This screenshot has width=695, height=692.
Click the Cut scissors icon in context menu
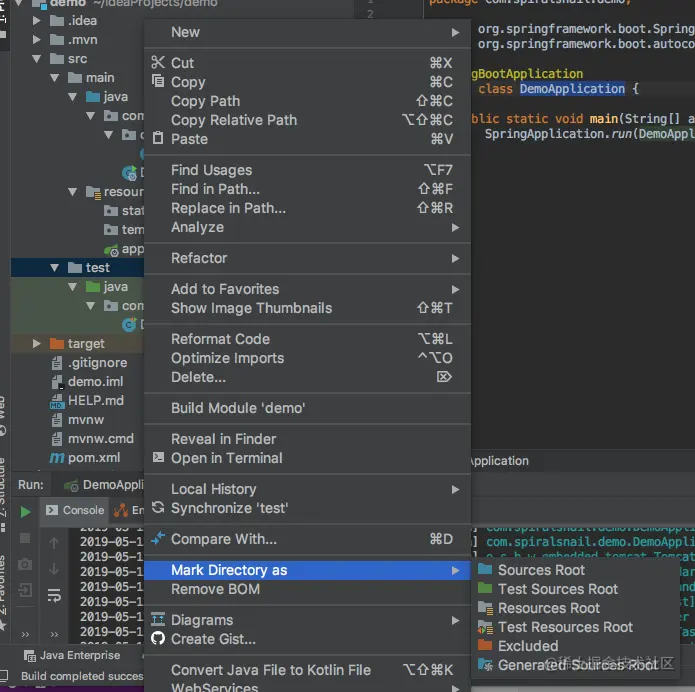pyautogui.click(x=158, y=63)
